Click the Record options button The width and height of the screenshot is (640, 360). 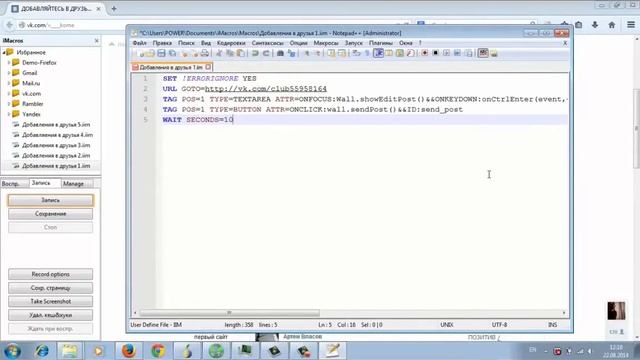coord(51,274)
